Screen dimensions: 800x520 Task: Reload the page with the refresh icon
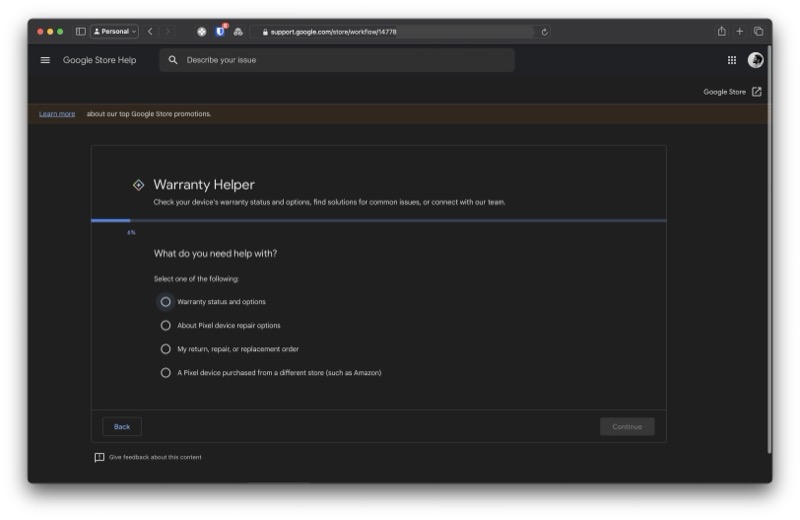click(x=544, y=32)
